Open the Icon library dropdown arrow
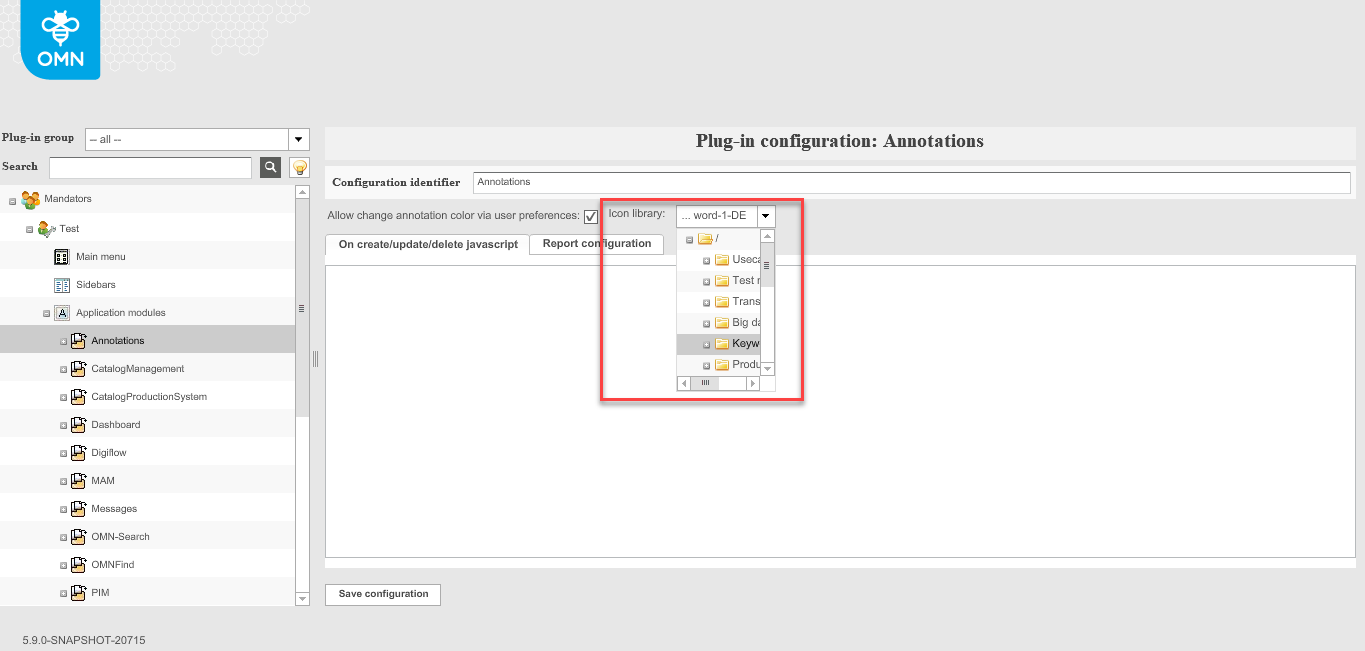The image size is (1365, 651). pos(765,215)
